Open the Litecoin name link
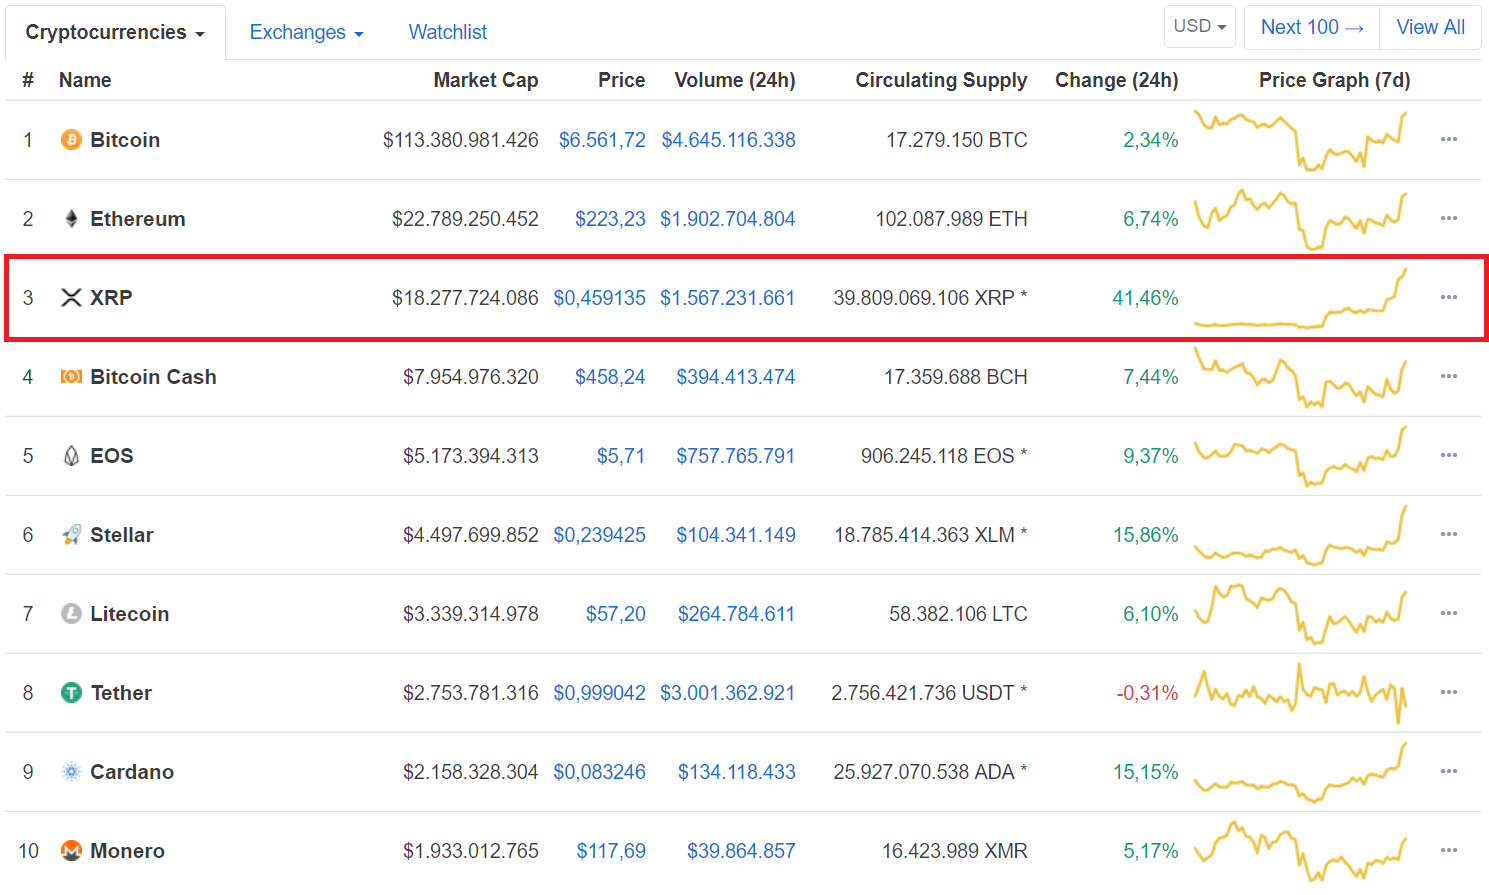The width and height of the screenshot is (1489, 895). [130, 614]
